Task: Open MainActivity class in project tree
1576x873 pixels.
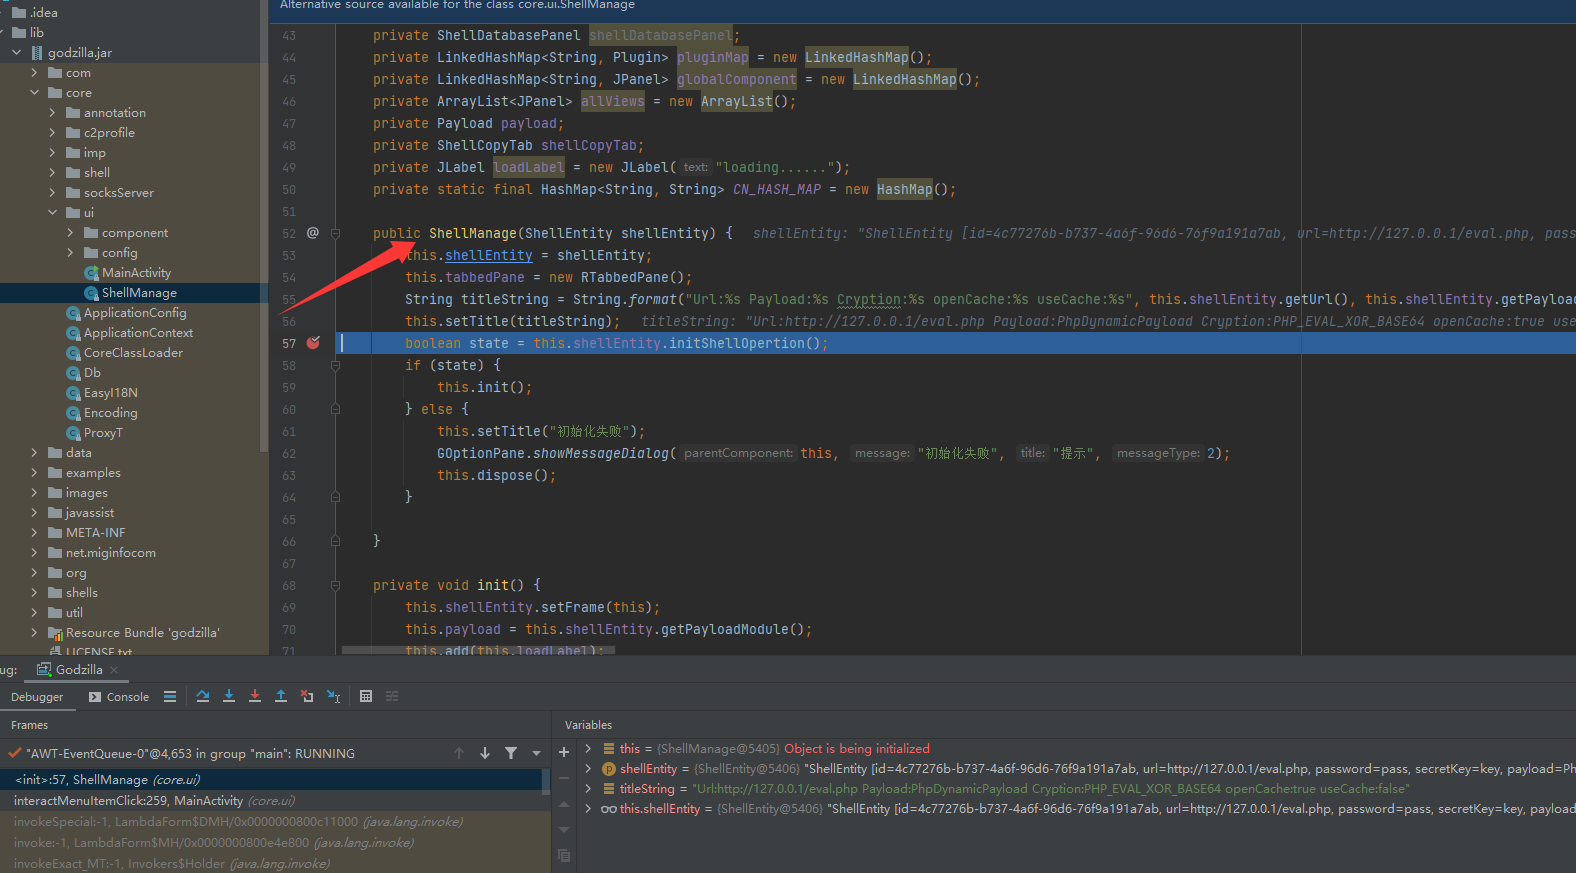Action: click(136, 273)
